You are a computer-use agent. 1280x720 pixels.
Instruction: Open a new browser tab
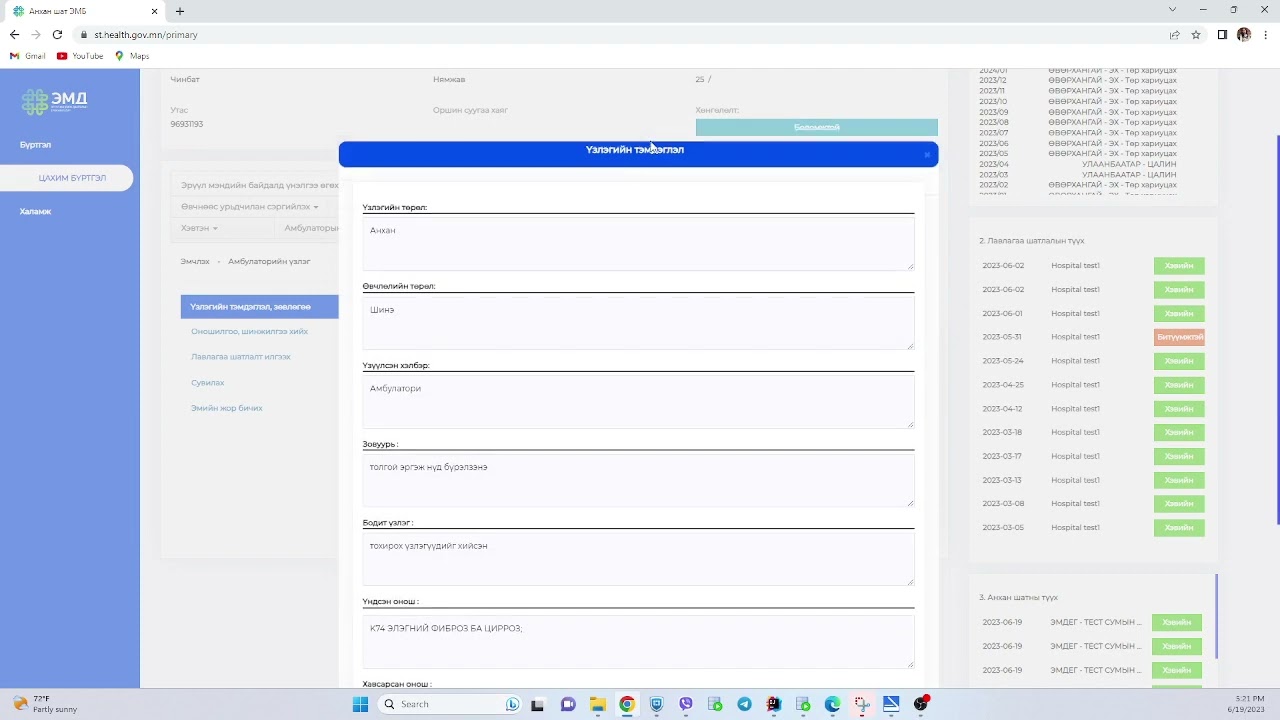180,11
